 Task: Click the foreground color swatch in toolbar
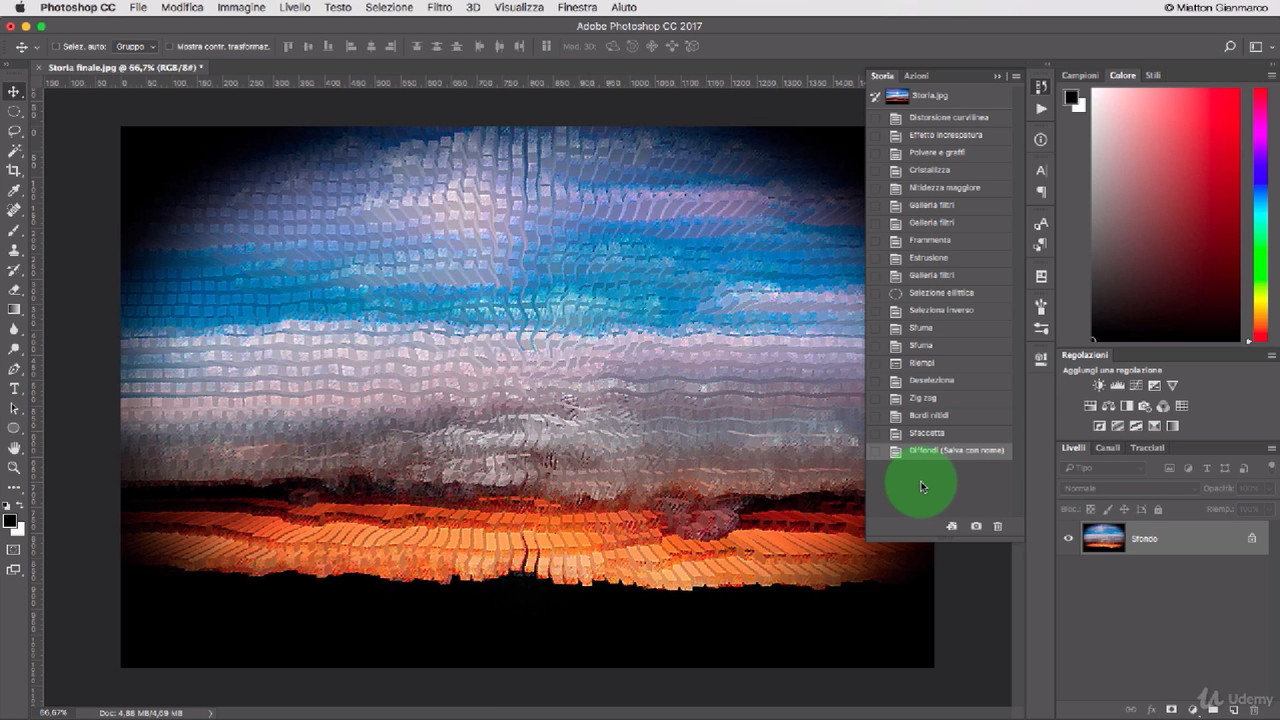coord(10,521)
